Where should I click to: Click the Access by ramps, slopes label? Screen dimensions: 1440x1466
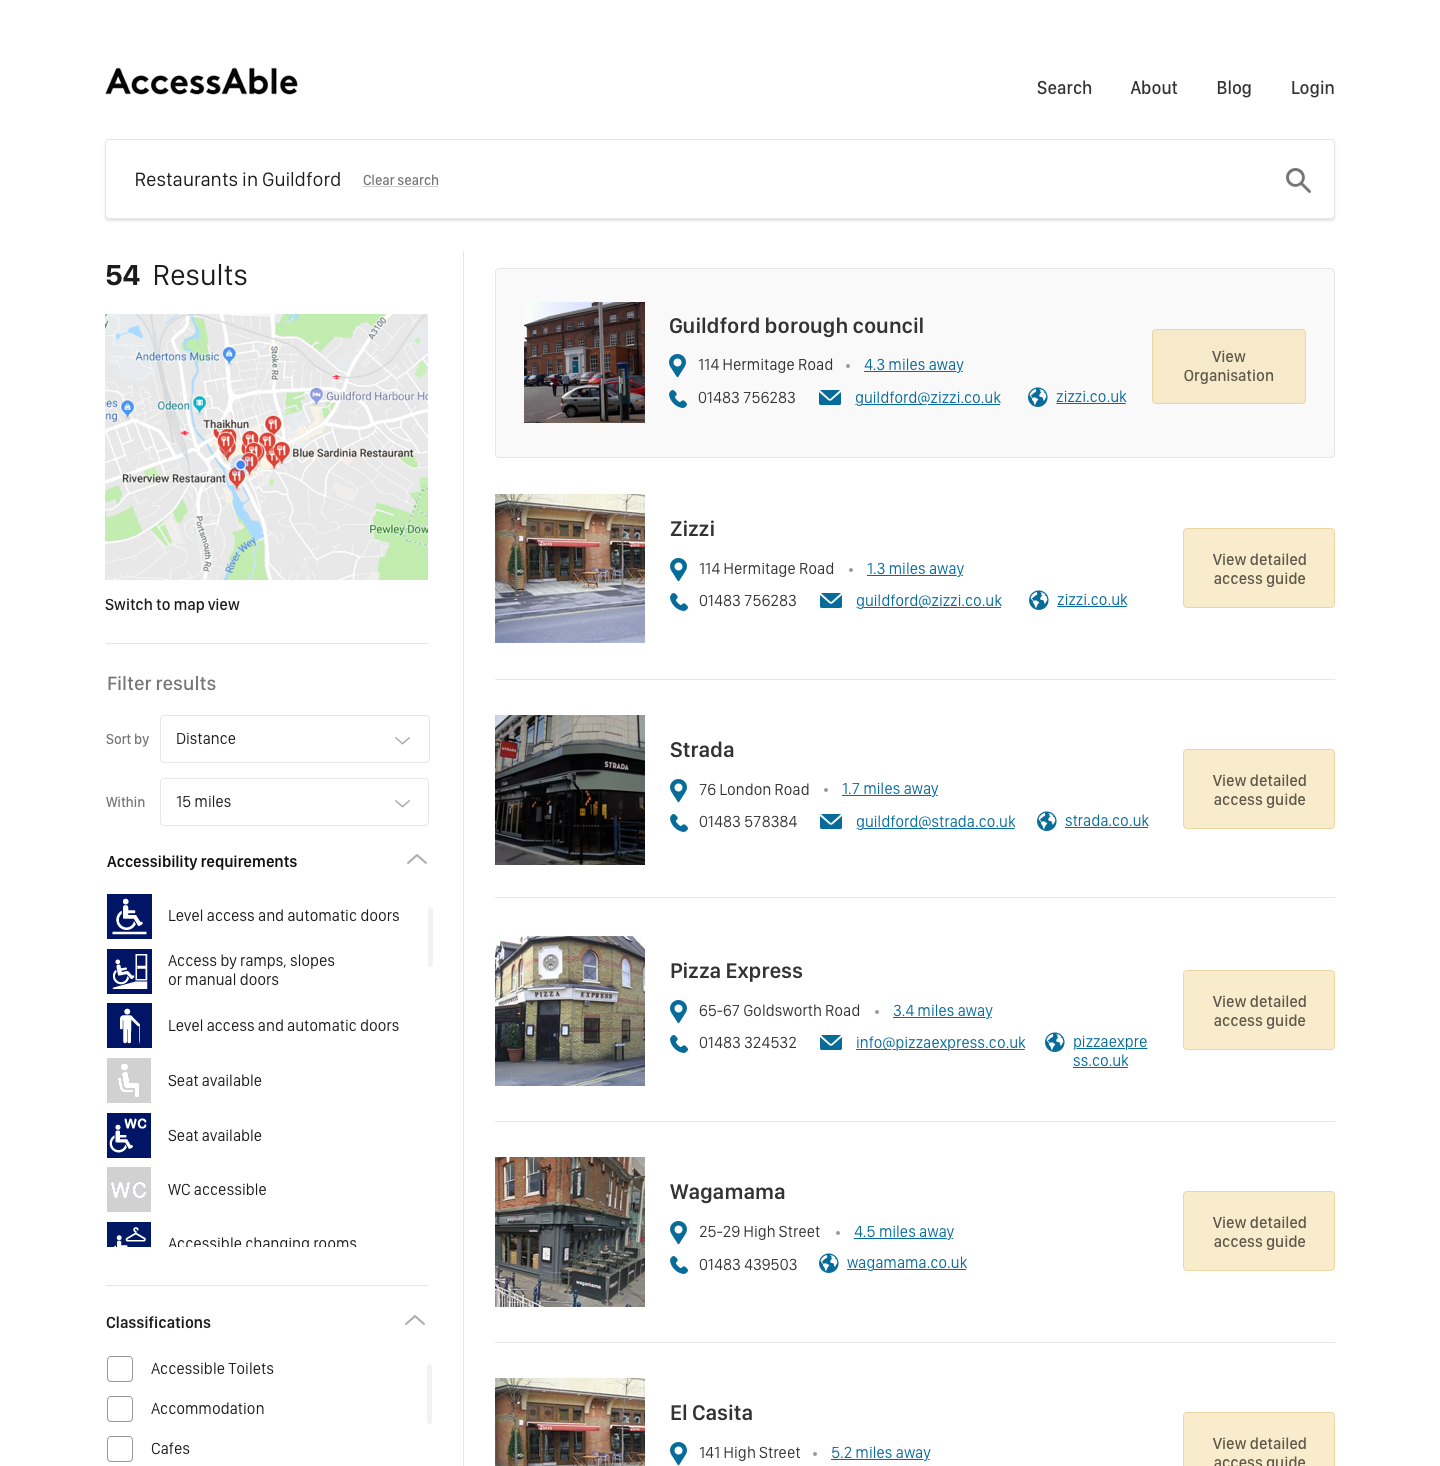click(251, 970)
